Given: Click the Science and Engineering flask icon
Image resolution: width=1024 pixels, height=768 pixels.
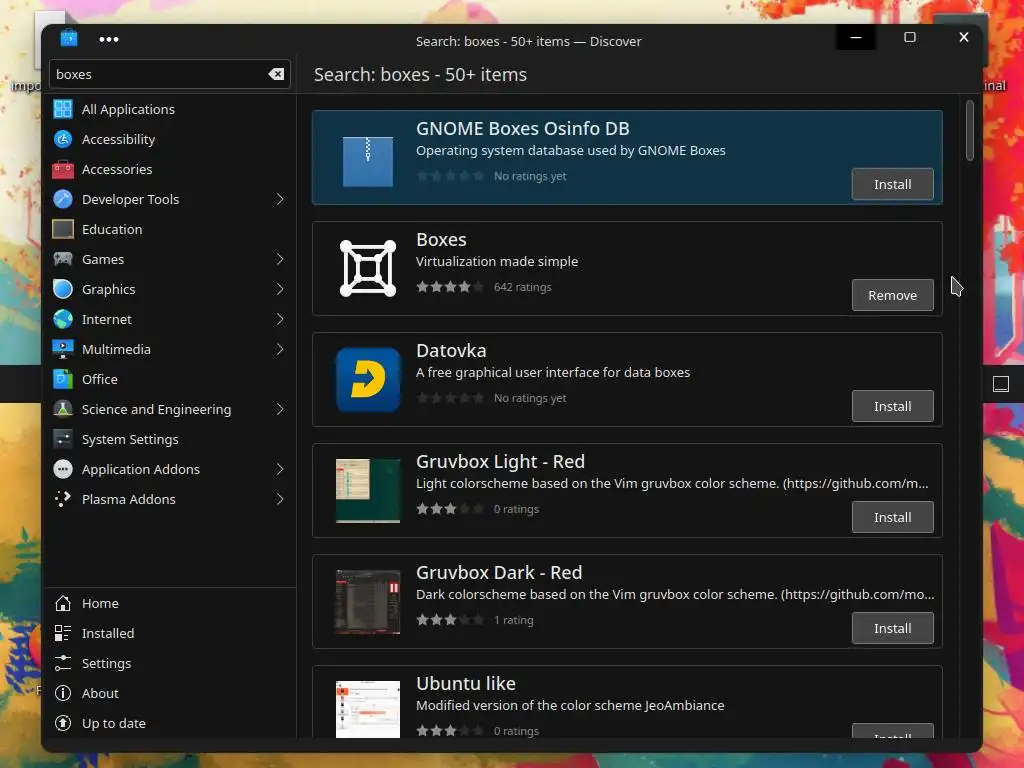Looking at the screenshot, I should [x=63, y=409].
